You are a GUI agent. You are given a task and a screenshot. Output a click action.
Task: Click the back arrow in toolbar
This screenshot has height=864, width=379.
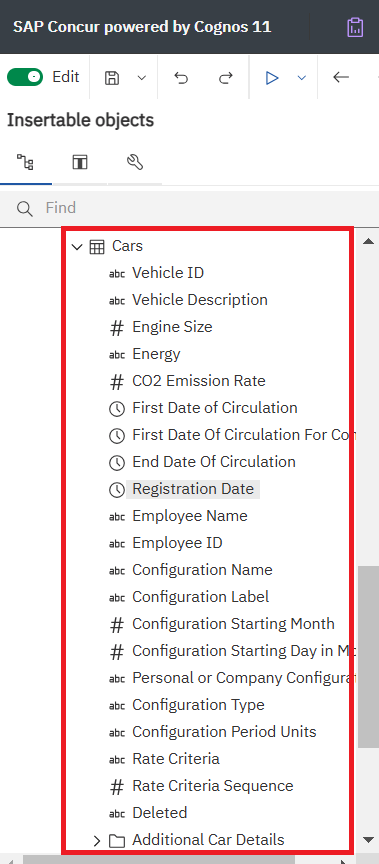(341, 77)
